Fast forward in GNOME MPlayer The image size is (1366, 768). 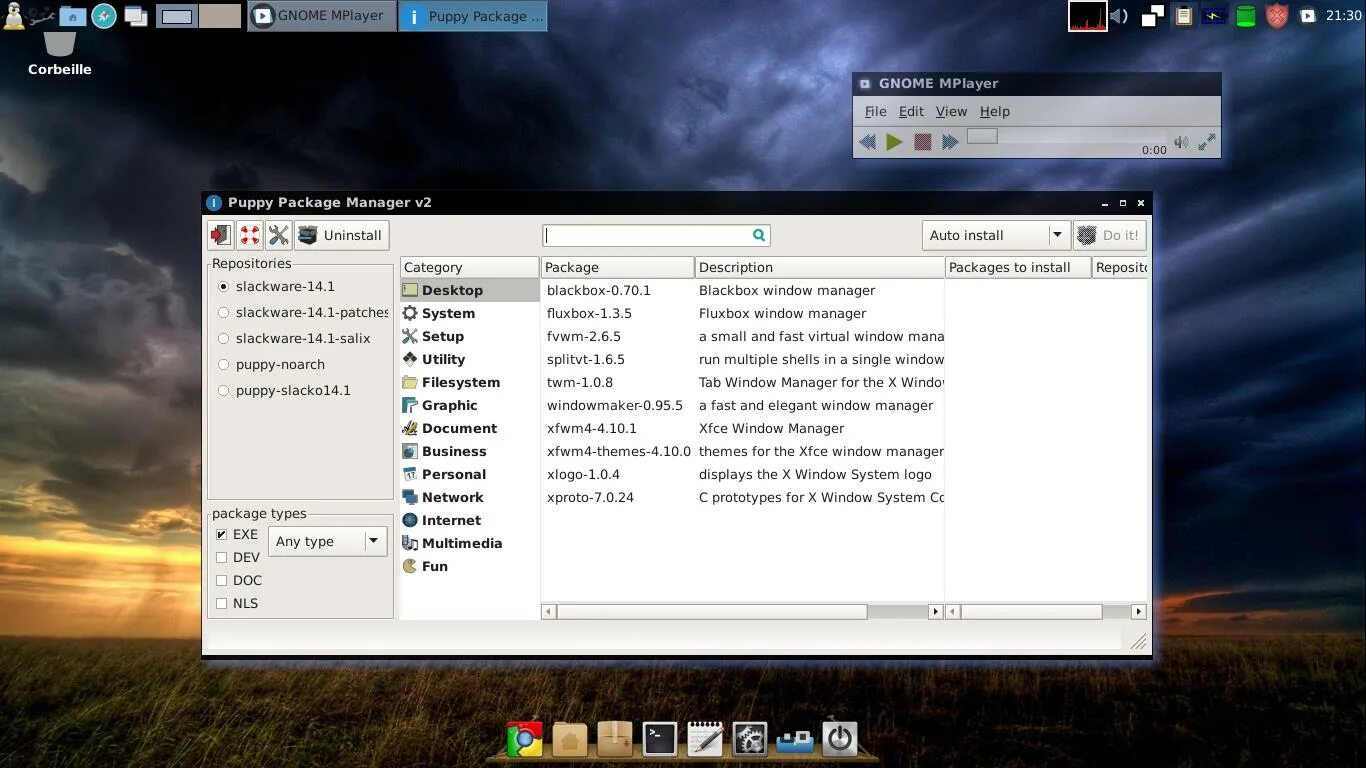pyautogui.click(x=950, y=142)
